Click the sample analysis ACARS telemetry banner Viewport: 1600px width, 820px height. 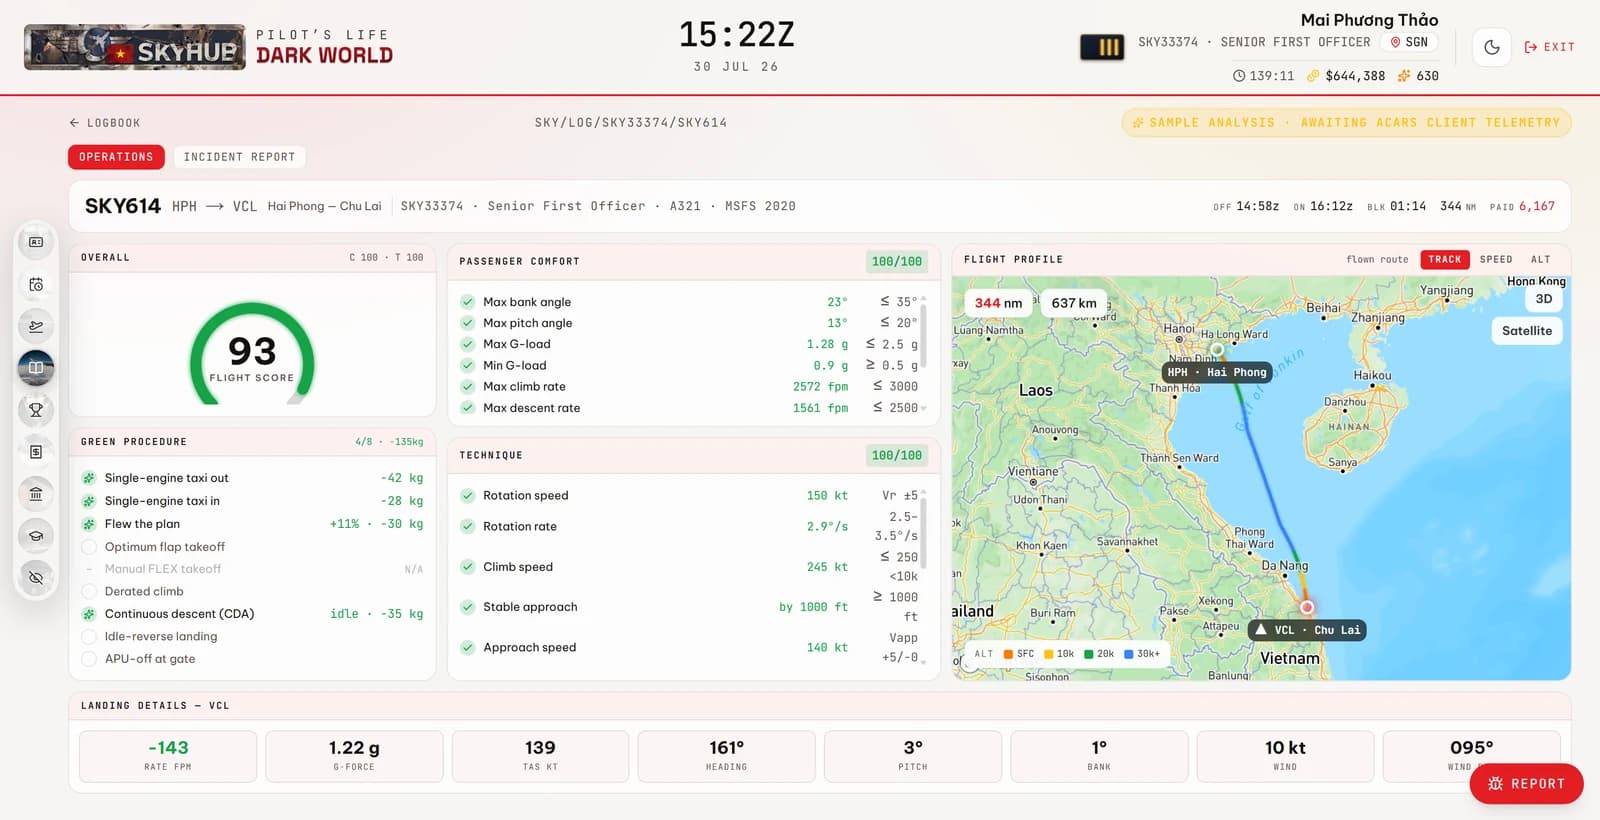tap(1346, 123)
